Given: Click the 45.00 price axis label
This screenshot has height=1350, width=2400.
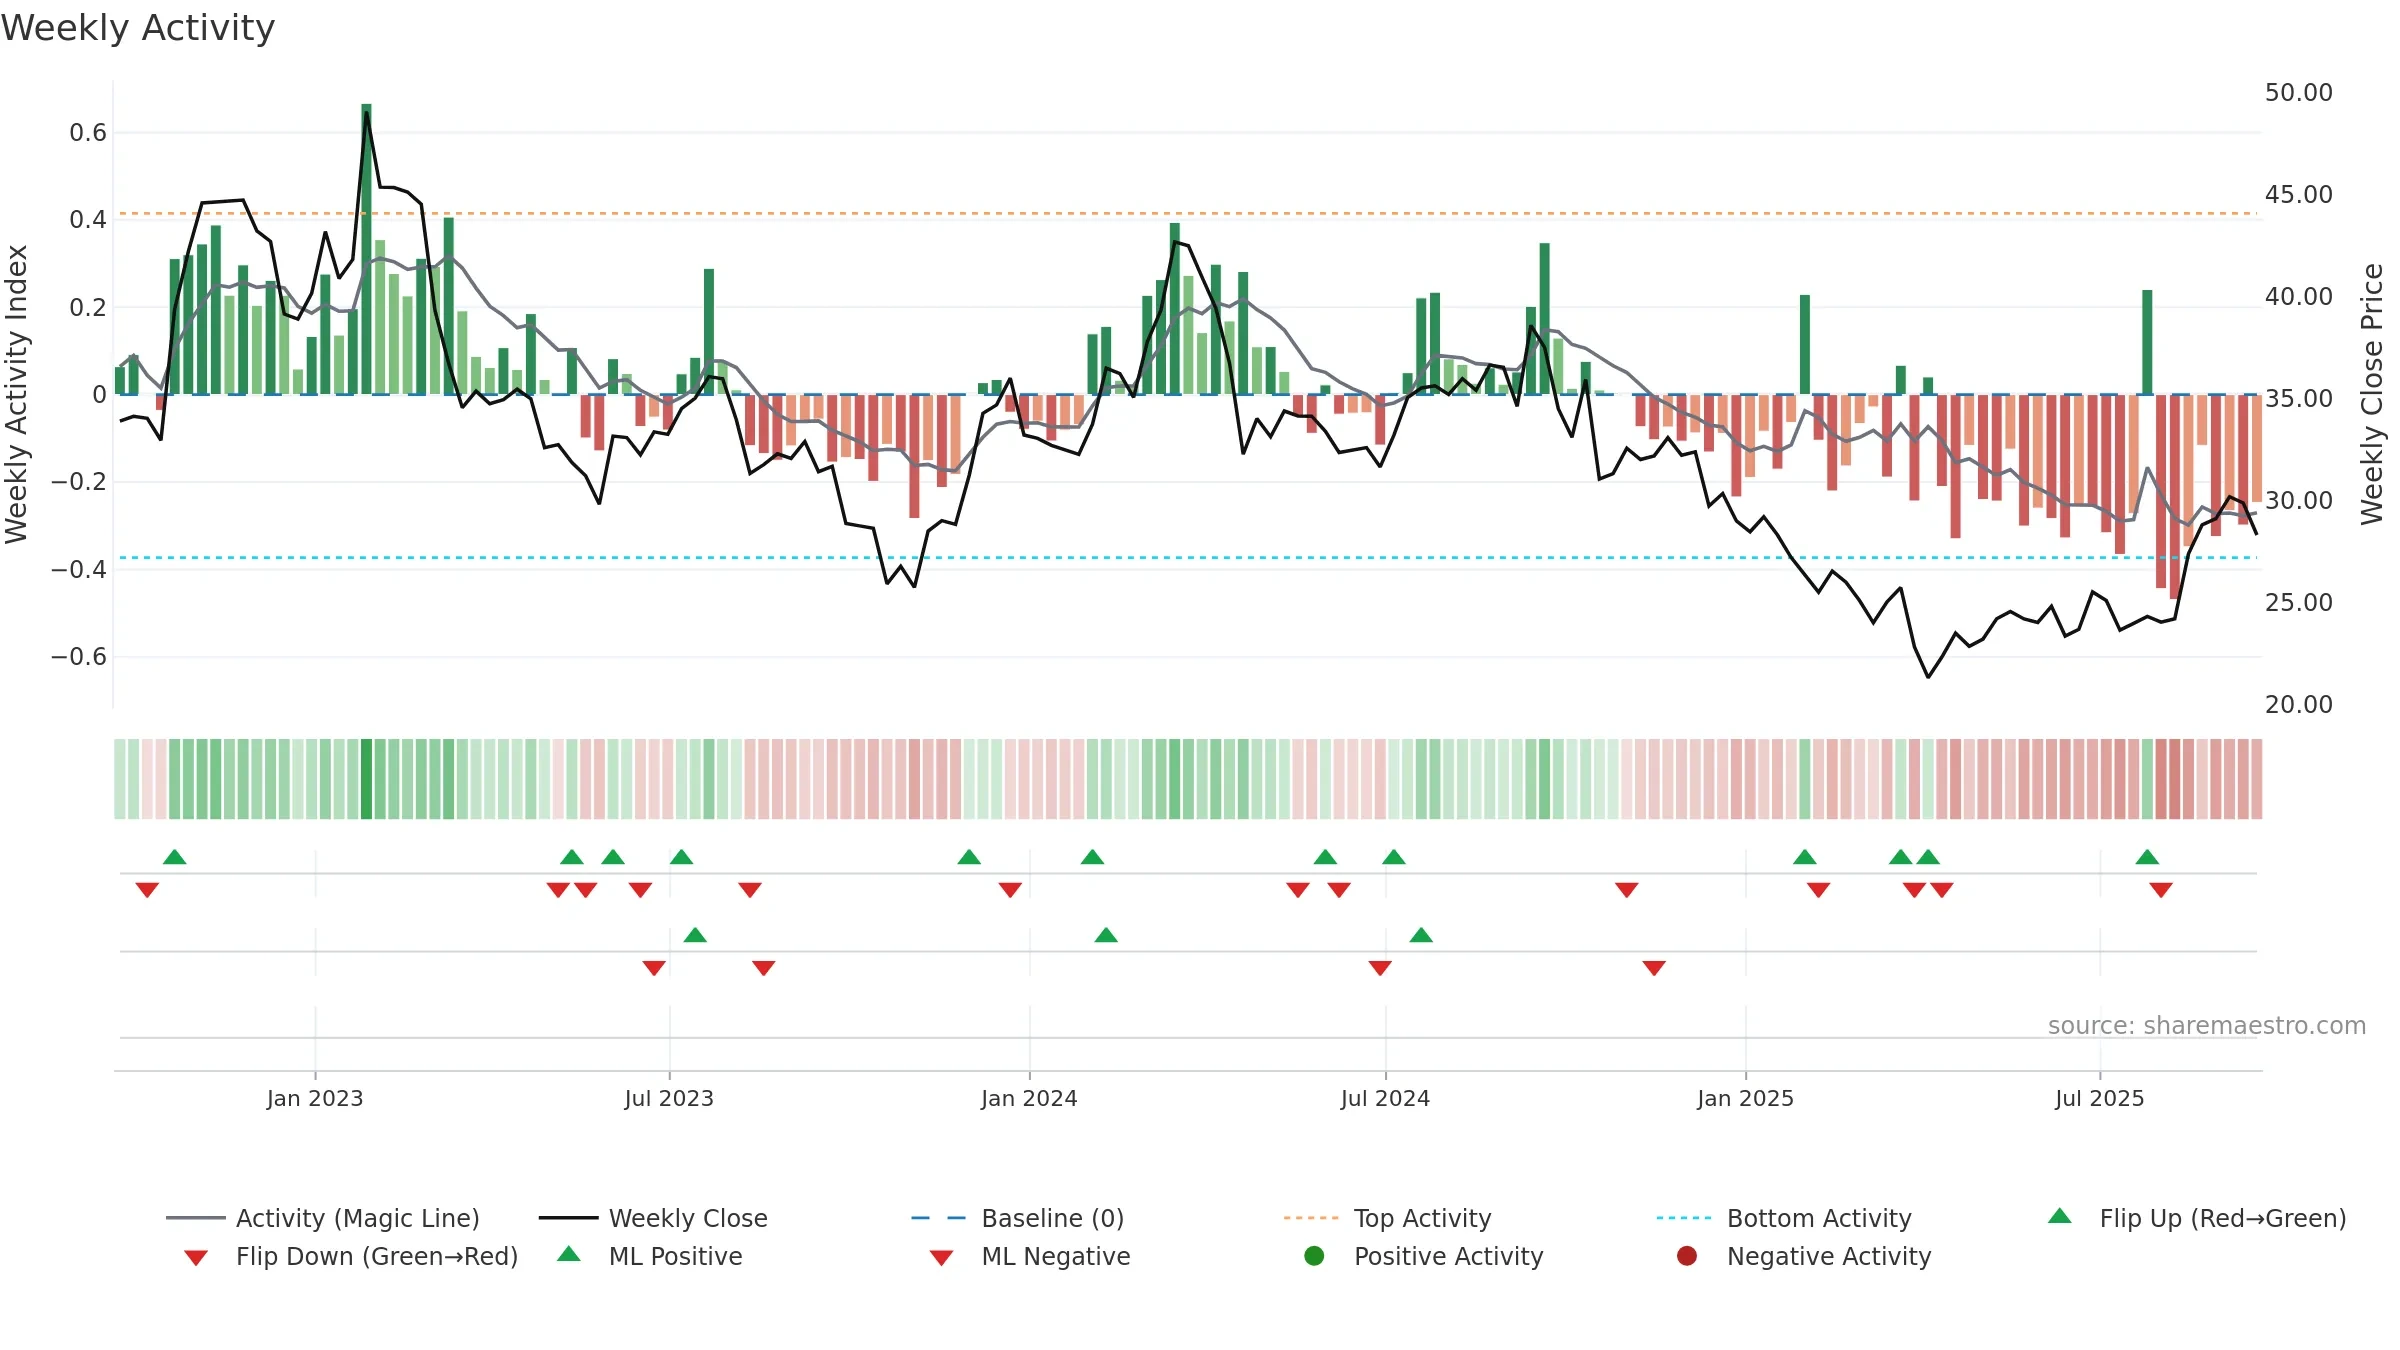Looking at the screenshot, I should pos(2298,194).
